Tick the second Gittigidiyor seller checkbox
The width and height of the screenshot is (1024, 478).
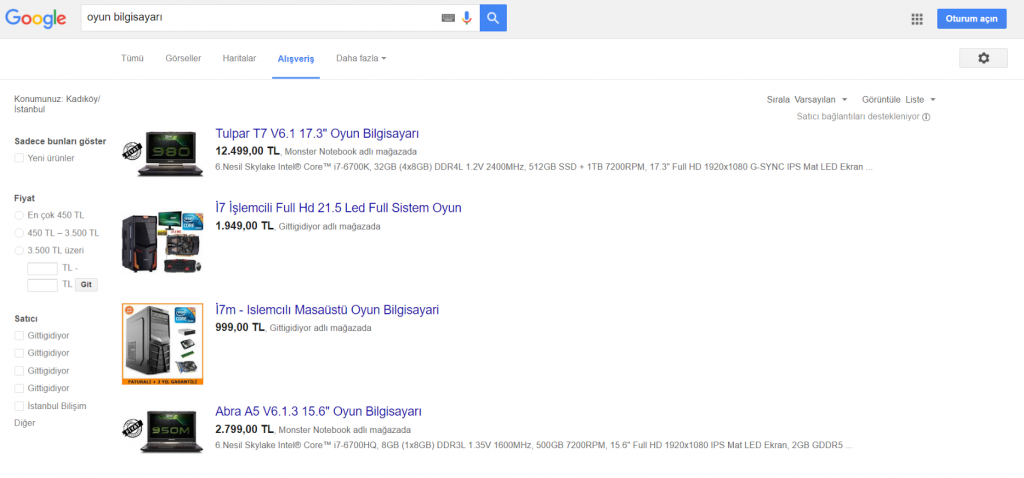point(19,353)
